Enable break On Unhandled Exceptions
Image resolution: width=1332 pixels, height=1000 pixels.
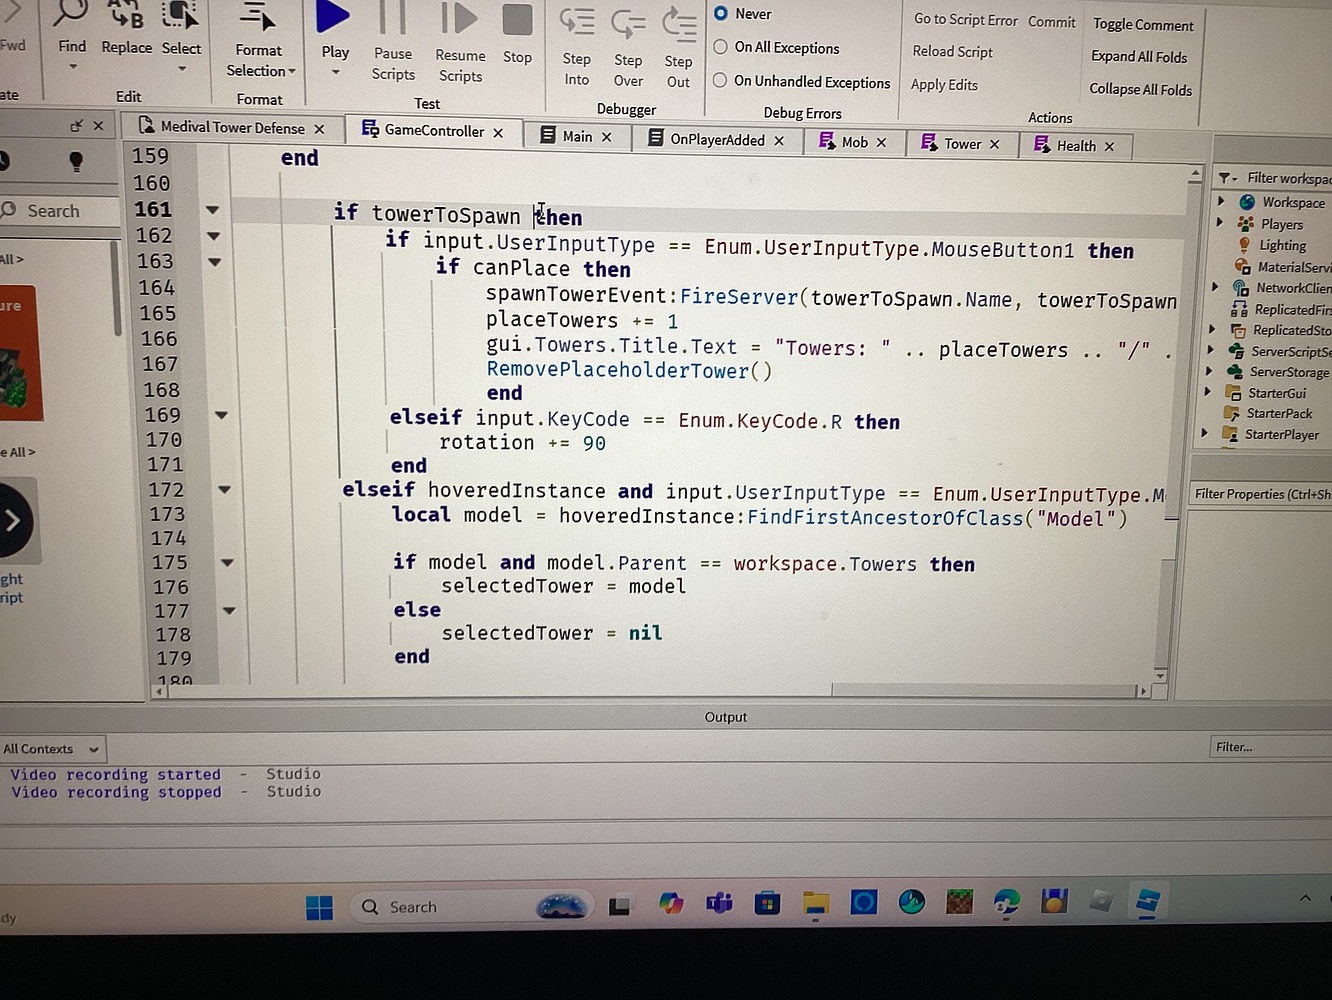click(x=720, y=82)
